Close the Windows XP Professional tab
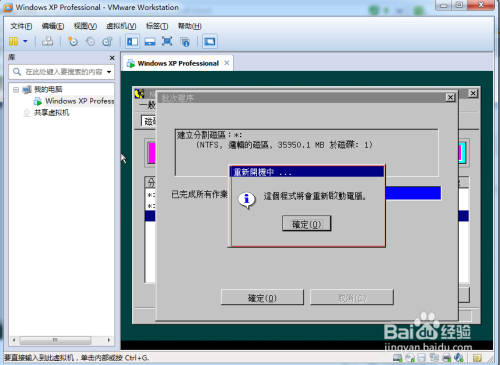 tap(227, 63)
